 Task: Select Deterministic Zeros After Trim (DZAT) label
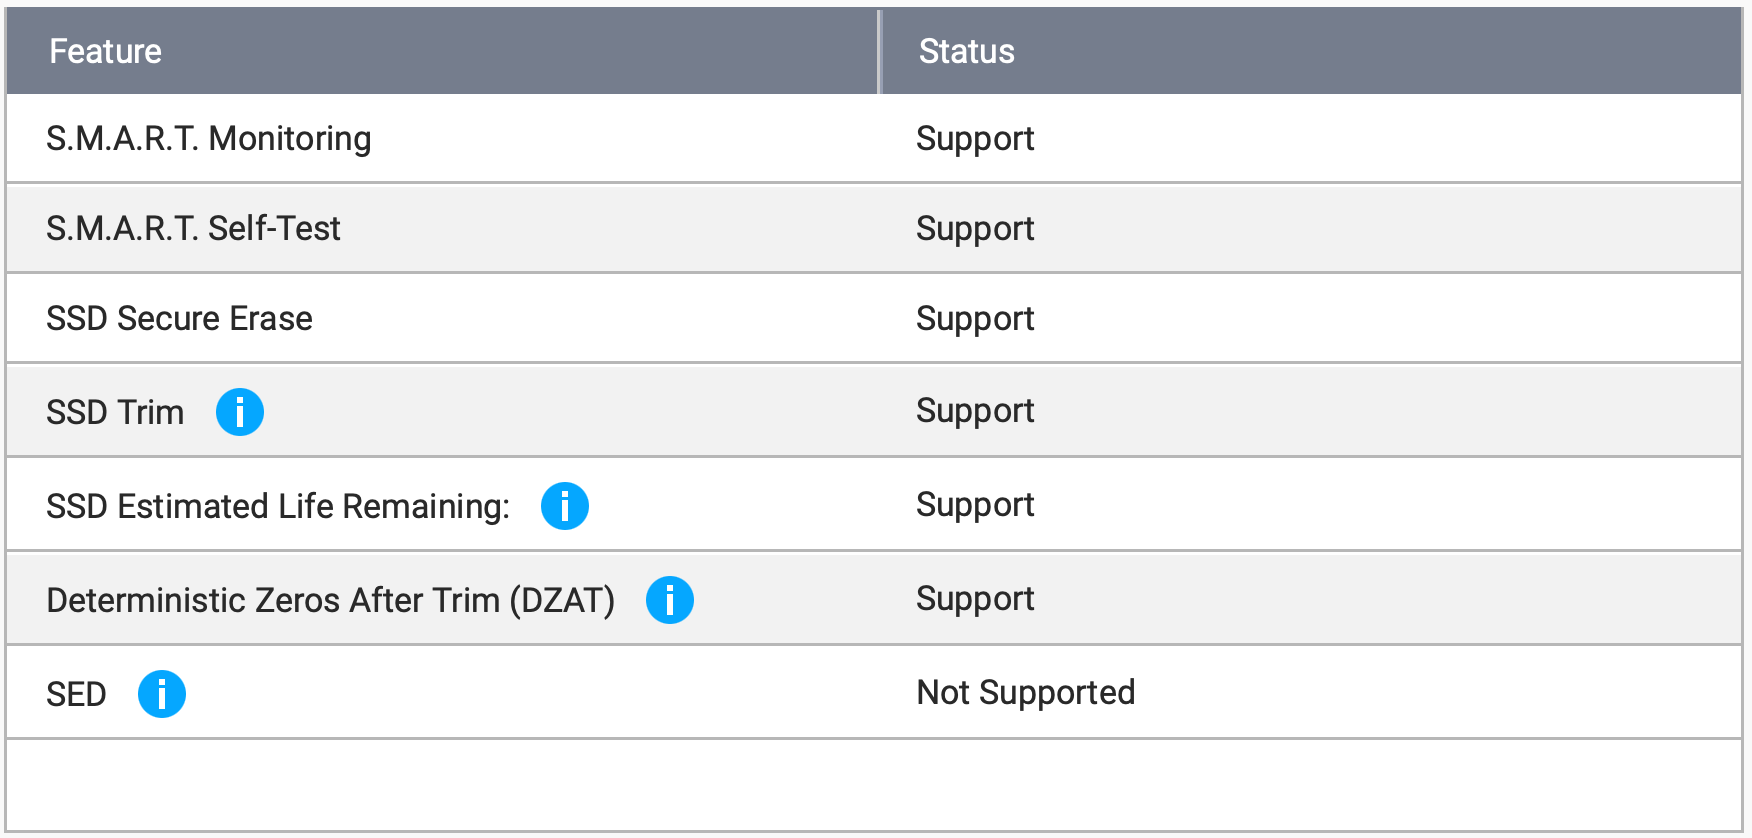[331, 600]
